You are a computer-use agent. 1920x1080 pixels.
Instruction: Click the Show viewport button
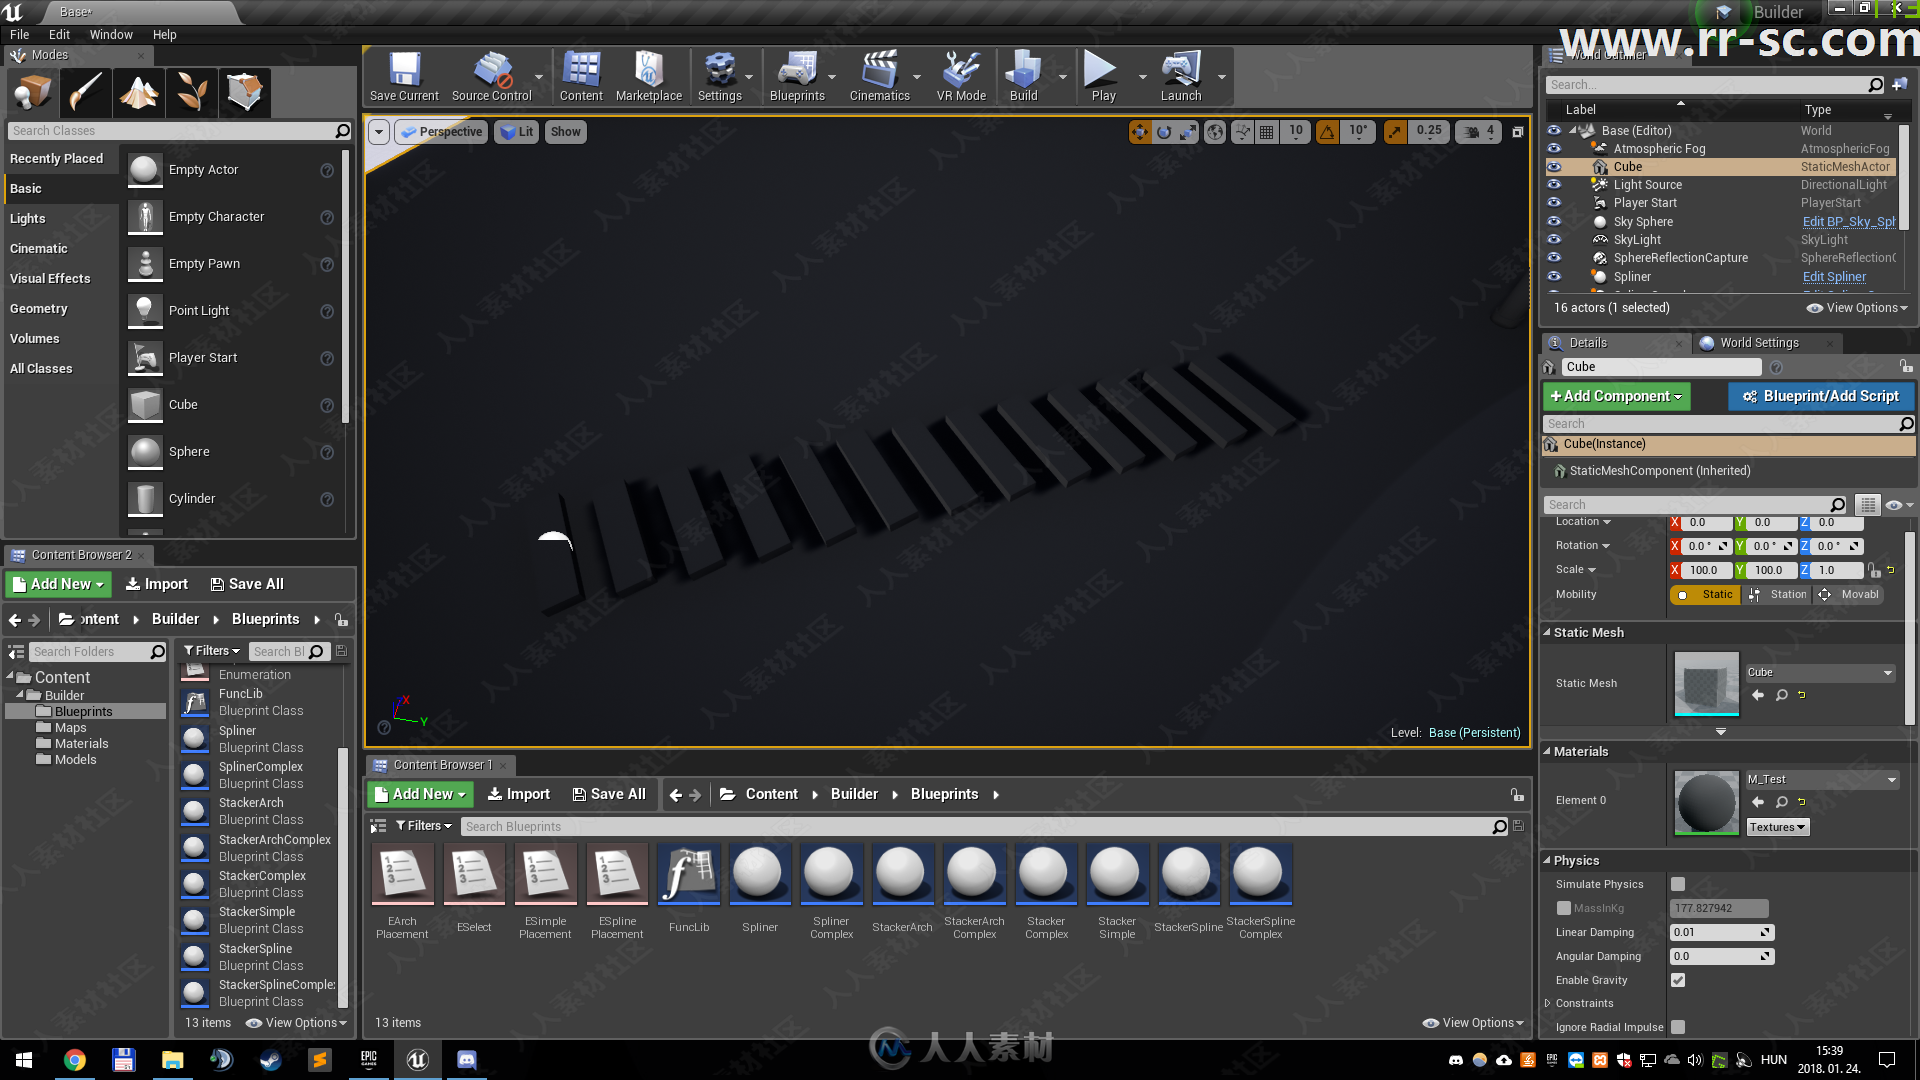point(566,132)
